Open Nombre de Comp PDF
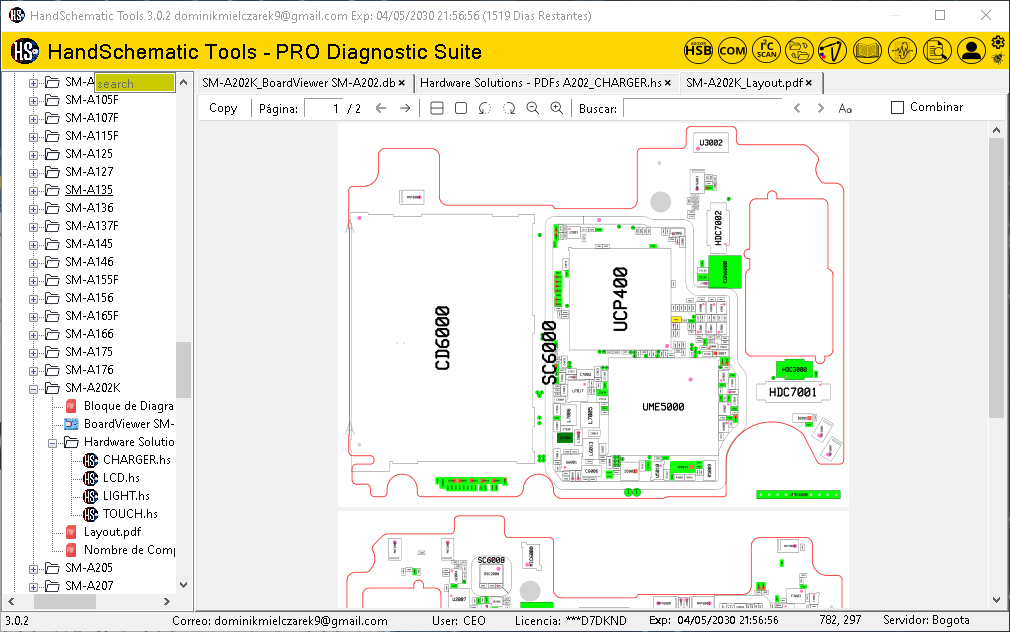 point(129,550)
